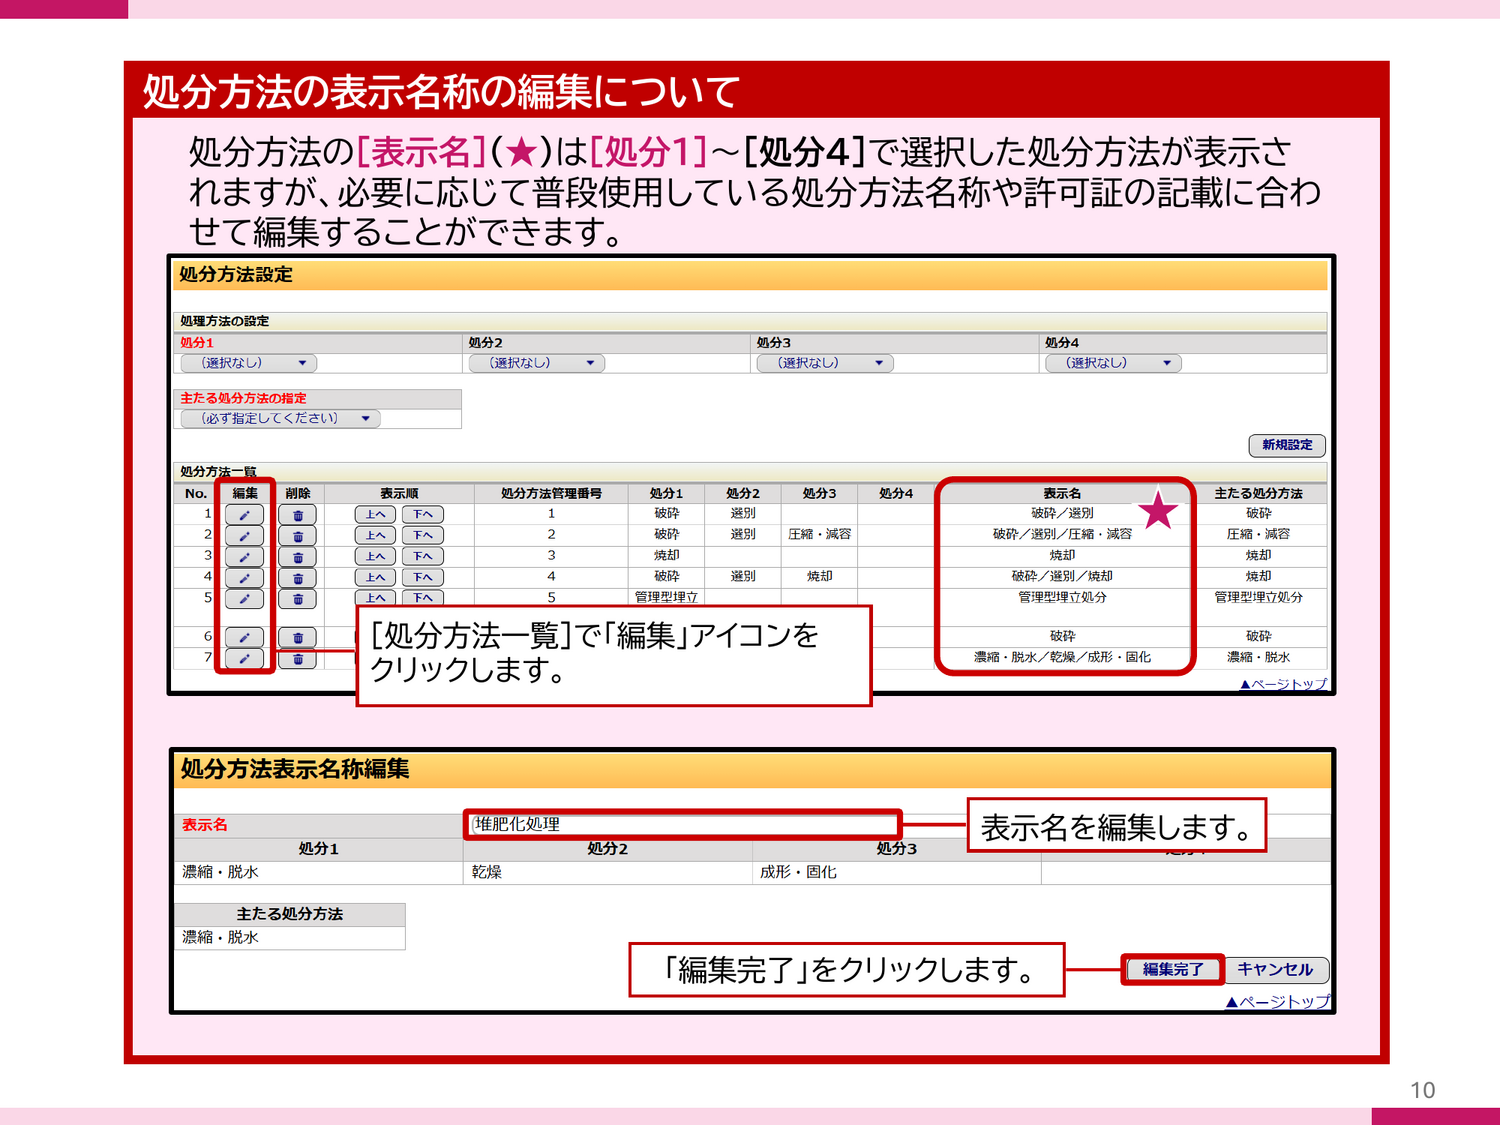
Task: Open the 主たる処分方法の指定 dropdown
Action: [281, 419]
